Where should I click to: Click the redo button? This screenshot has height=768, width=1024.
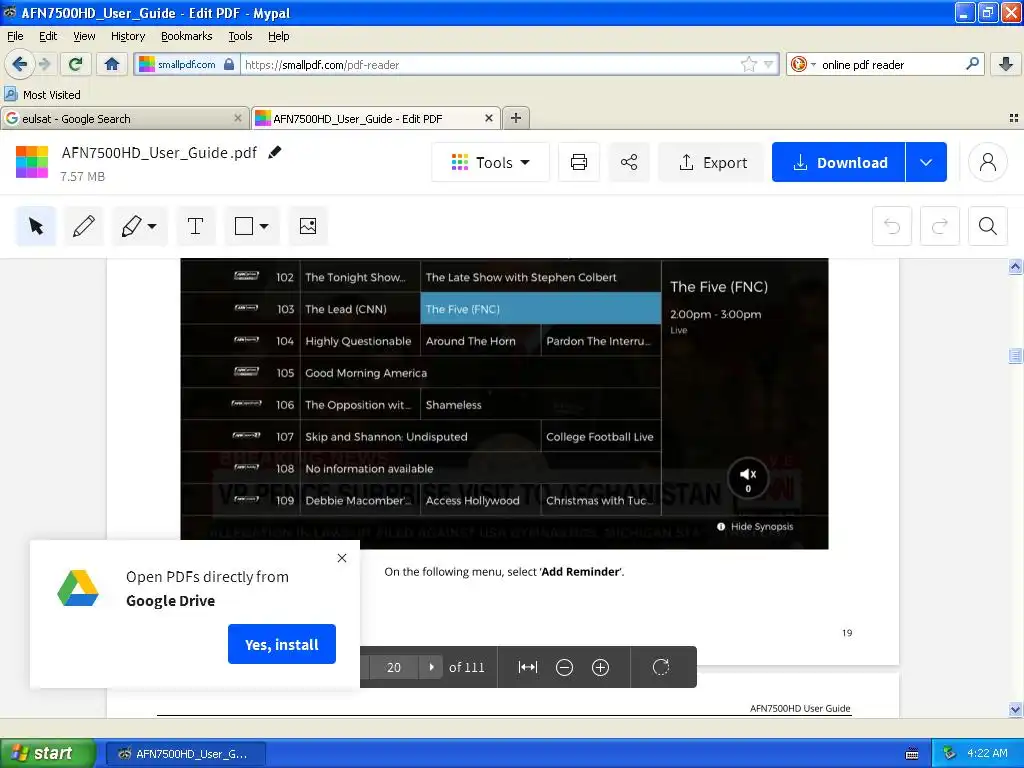click(x=940, y=227)
